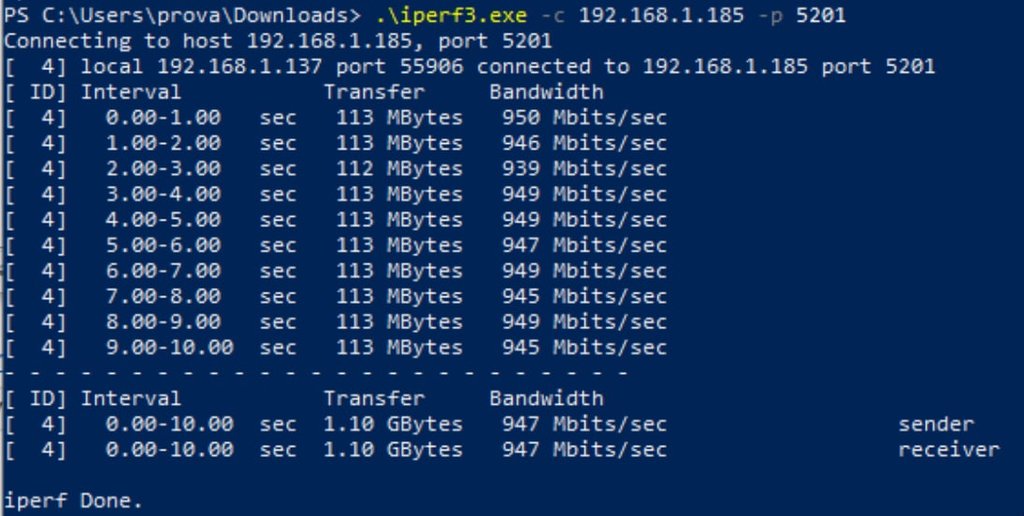Screen dimensions: 1024x516
Task: Click the "iperf Done." message
Action: 73,501
